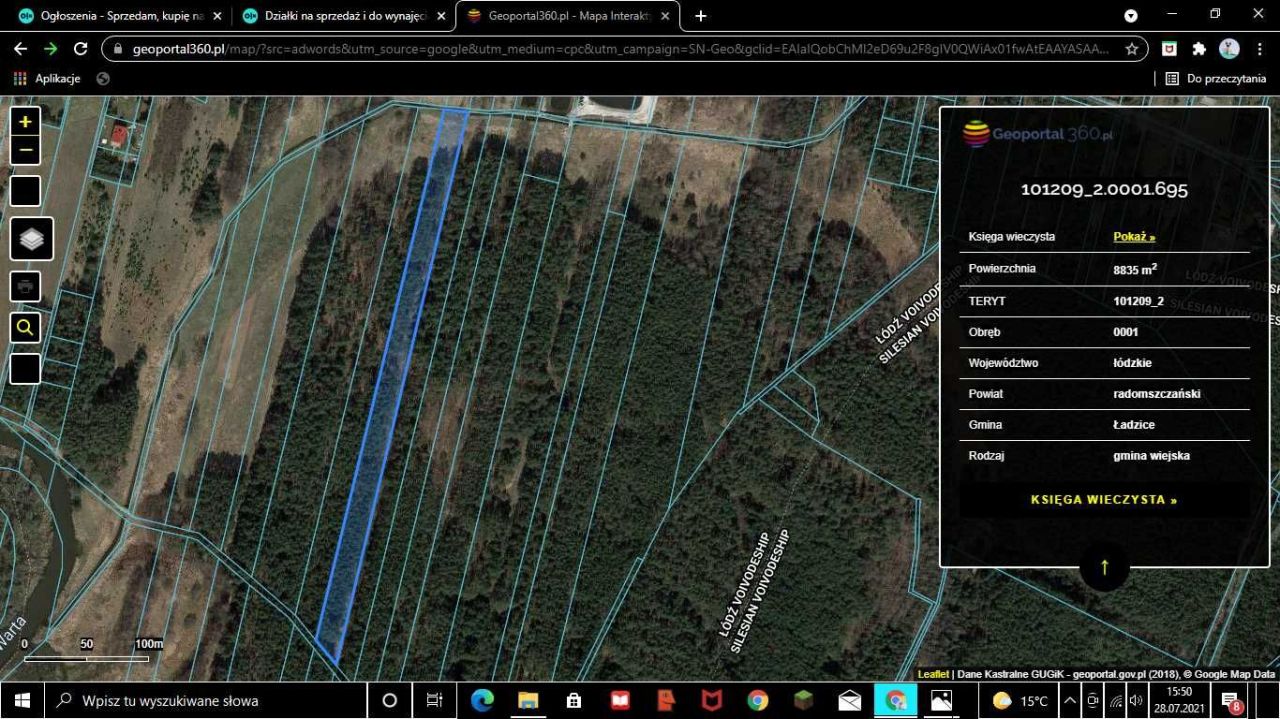The height and width of the screenshot is (719, 1280).
Task: Click the blank square button below the search icon
Action: click(x=25, y=368)
